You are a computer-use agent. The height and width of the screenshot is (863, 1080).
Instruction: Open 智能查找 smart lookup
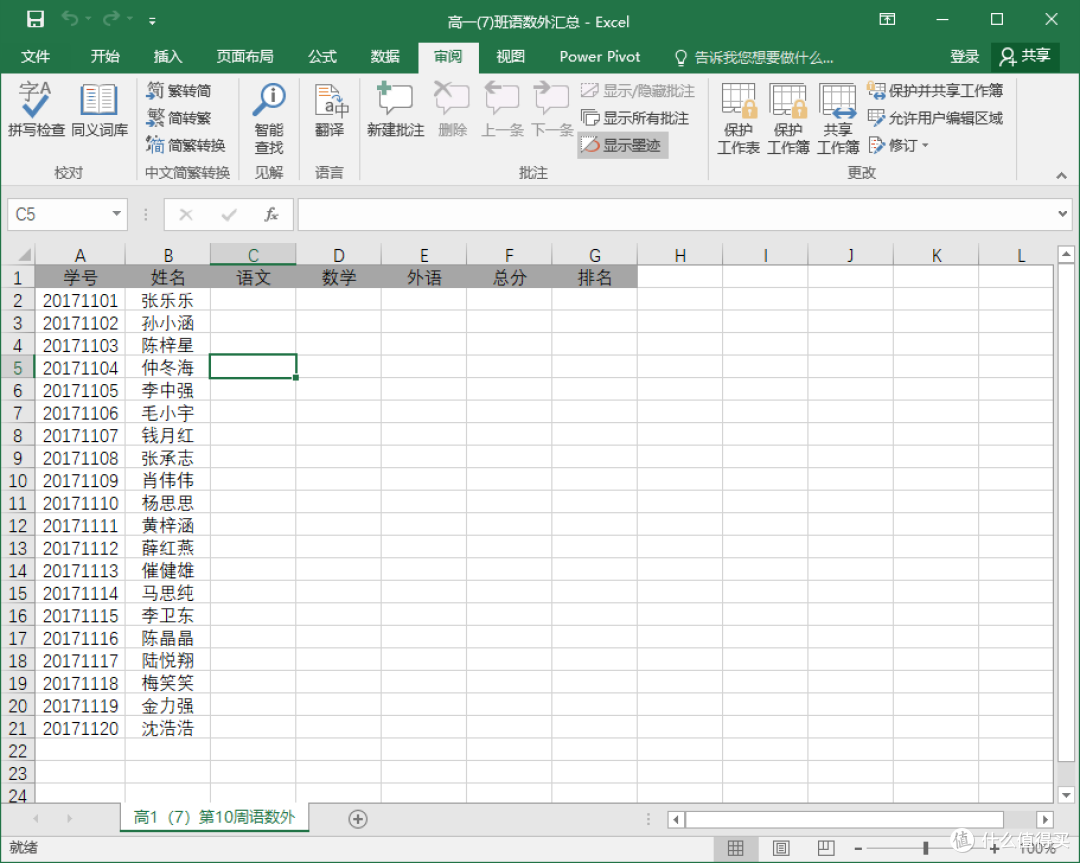[x=269, y=118]
